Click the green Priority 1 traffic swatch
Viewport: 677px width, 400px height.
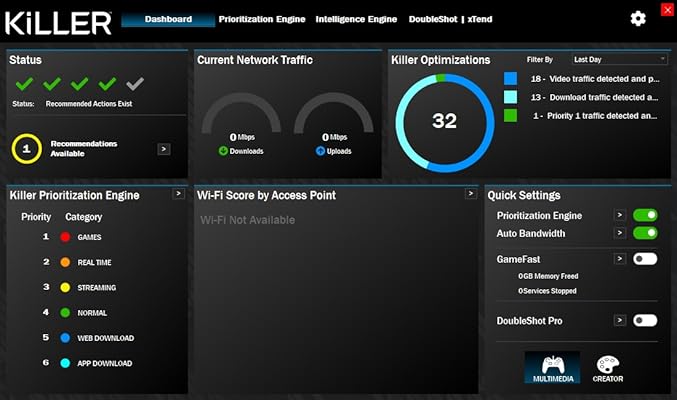click(510, 115)
